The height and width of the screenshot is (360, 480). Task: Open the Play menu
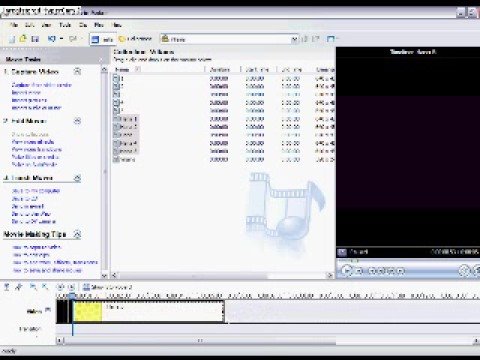point(99,25)
